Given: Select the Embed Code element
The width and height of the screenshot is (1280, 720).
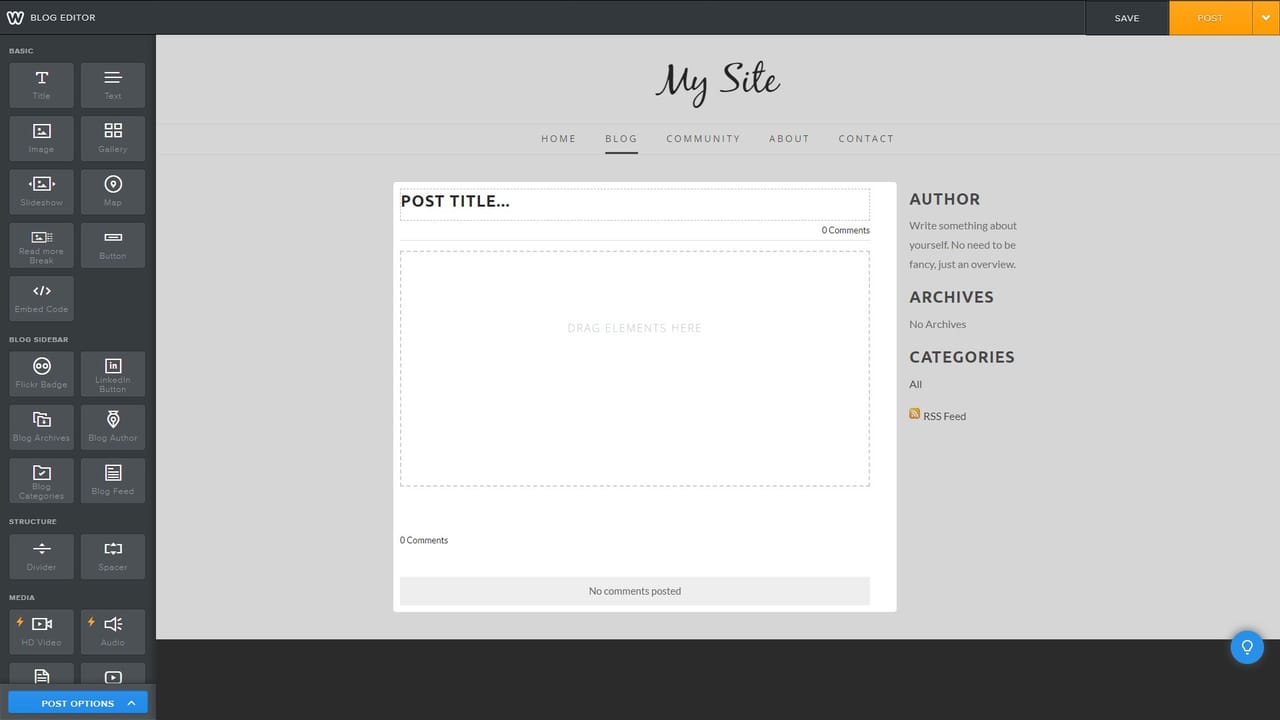Looking at the screenshot, I should [x=41, y=297].
